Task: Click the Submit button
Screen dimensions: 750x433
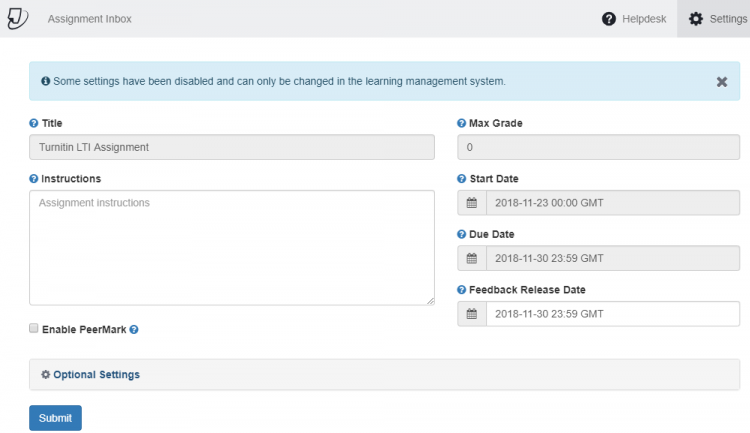Action: click(x=55, y=418)
